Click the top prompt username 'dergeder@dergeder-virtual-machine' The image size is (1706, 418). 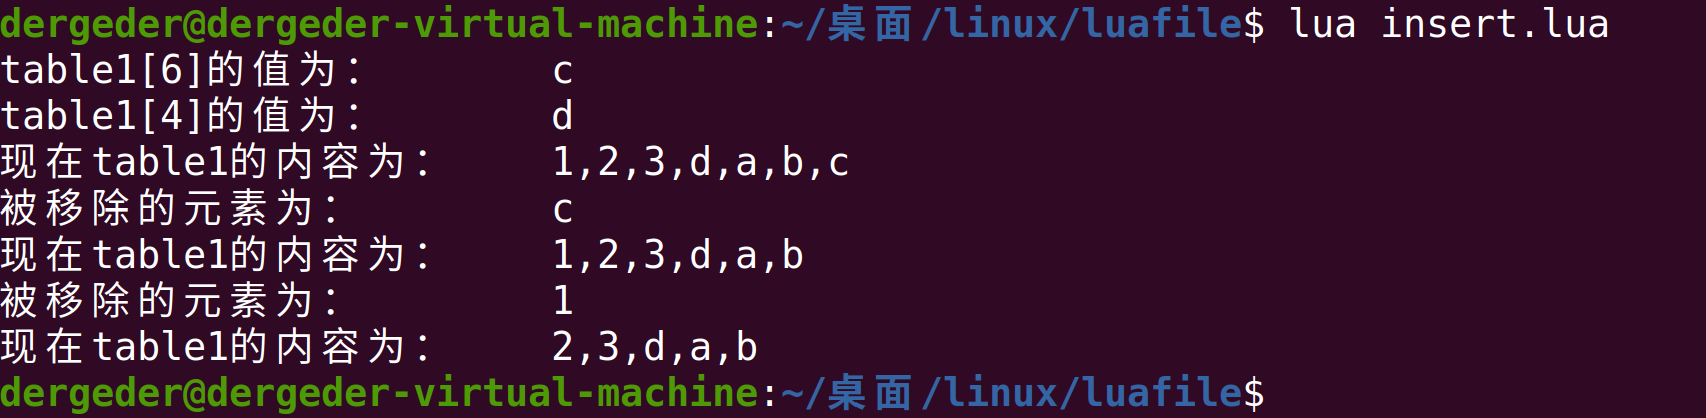[x=379, y=23]
